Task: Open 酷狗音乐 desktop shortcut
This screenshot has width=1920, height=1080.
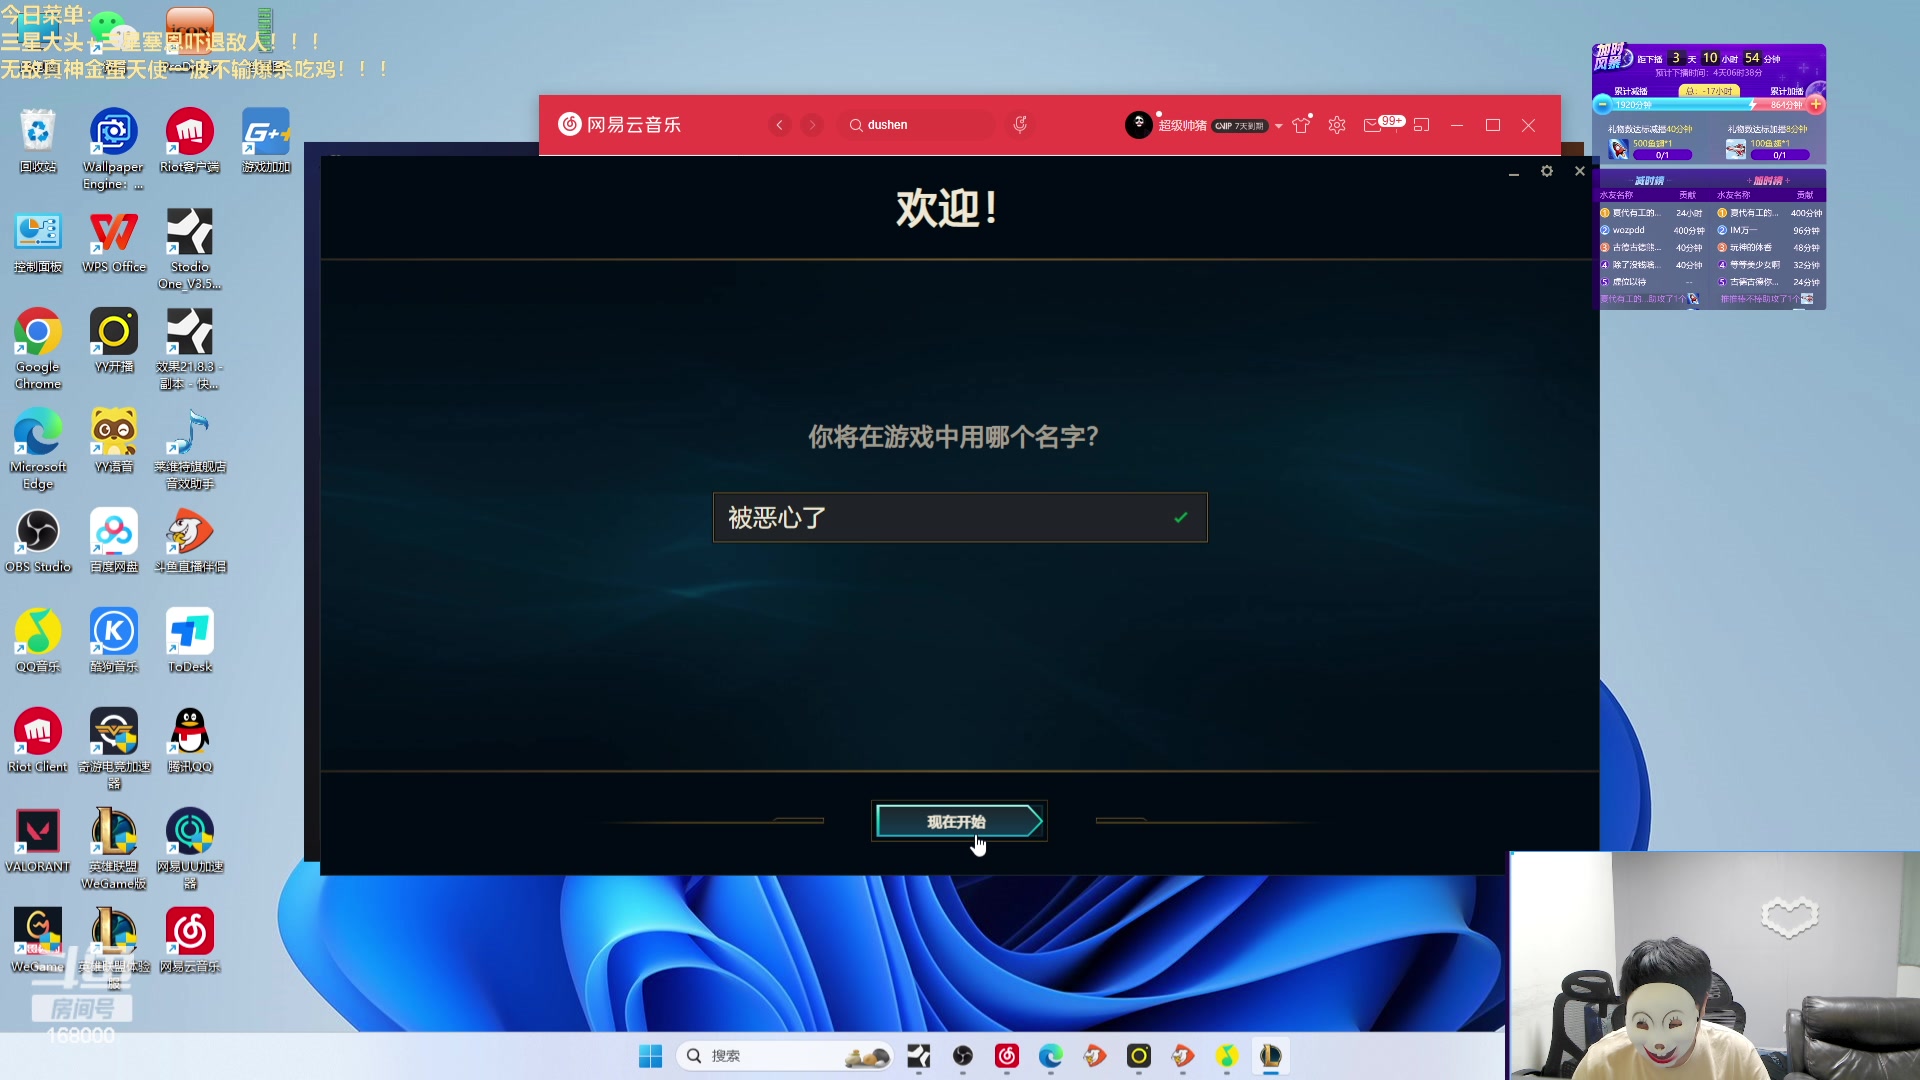Action: [x=114, y=641]
